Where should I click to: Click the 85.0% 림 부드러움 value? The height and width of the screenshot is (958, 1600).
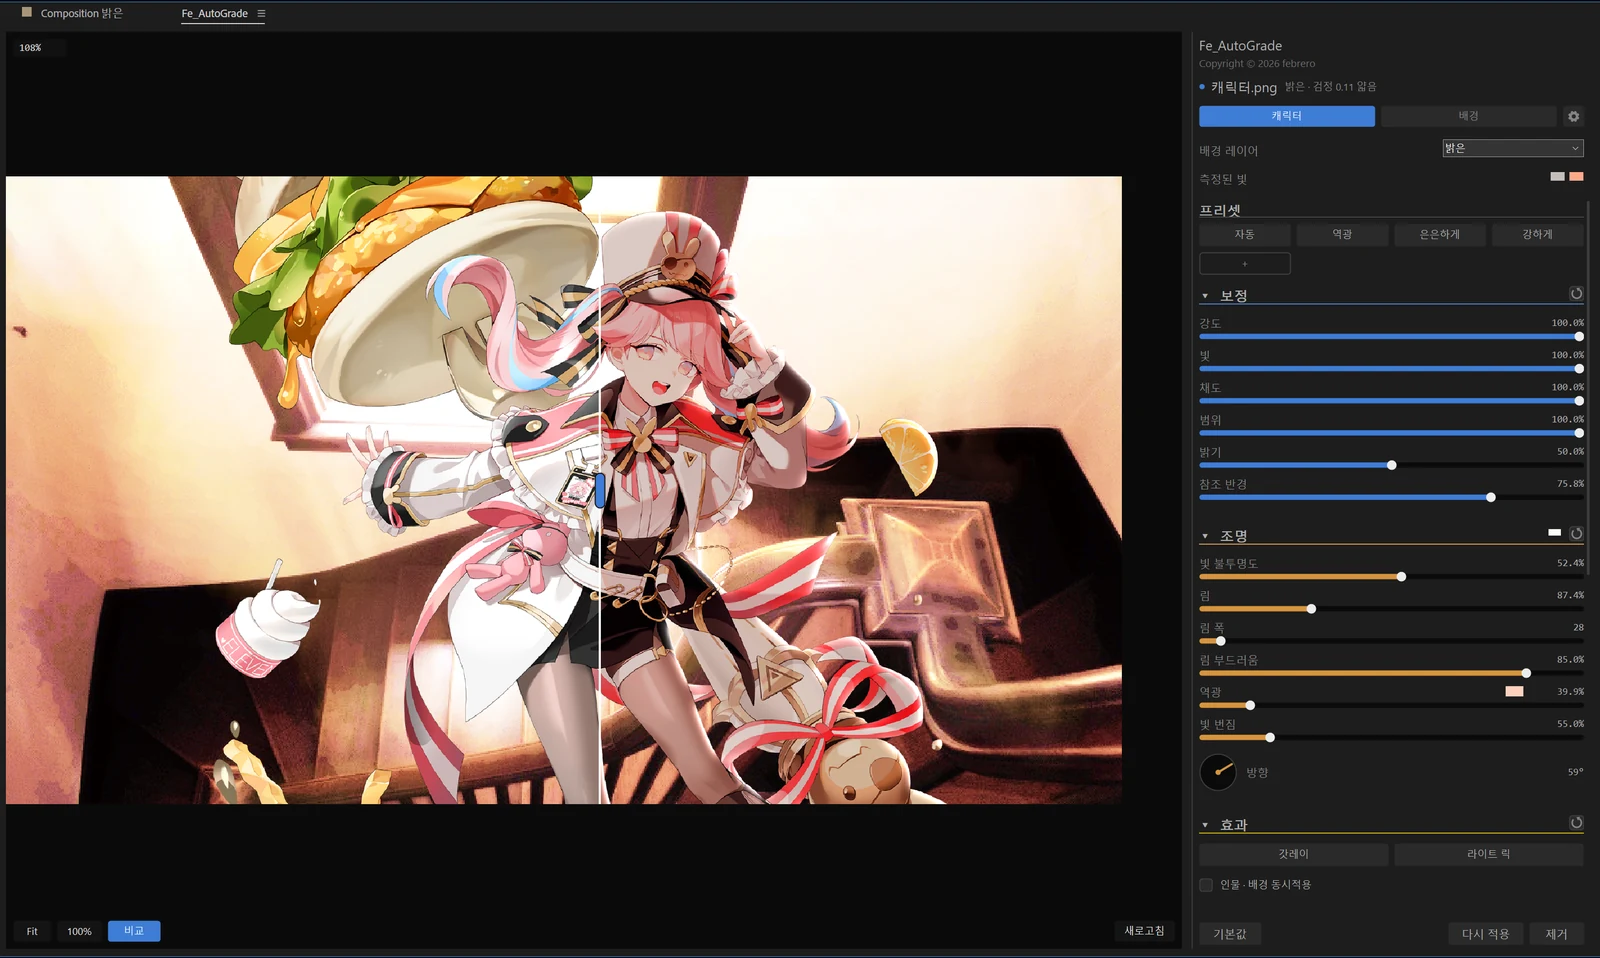point(1570,659)
